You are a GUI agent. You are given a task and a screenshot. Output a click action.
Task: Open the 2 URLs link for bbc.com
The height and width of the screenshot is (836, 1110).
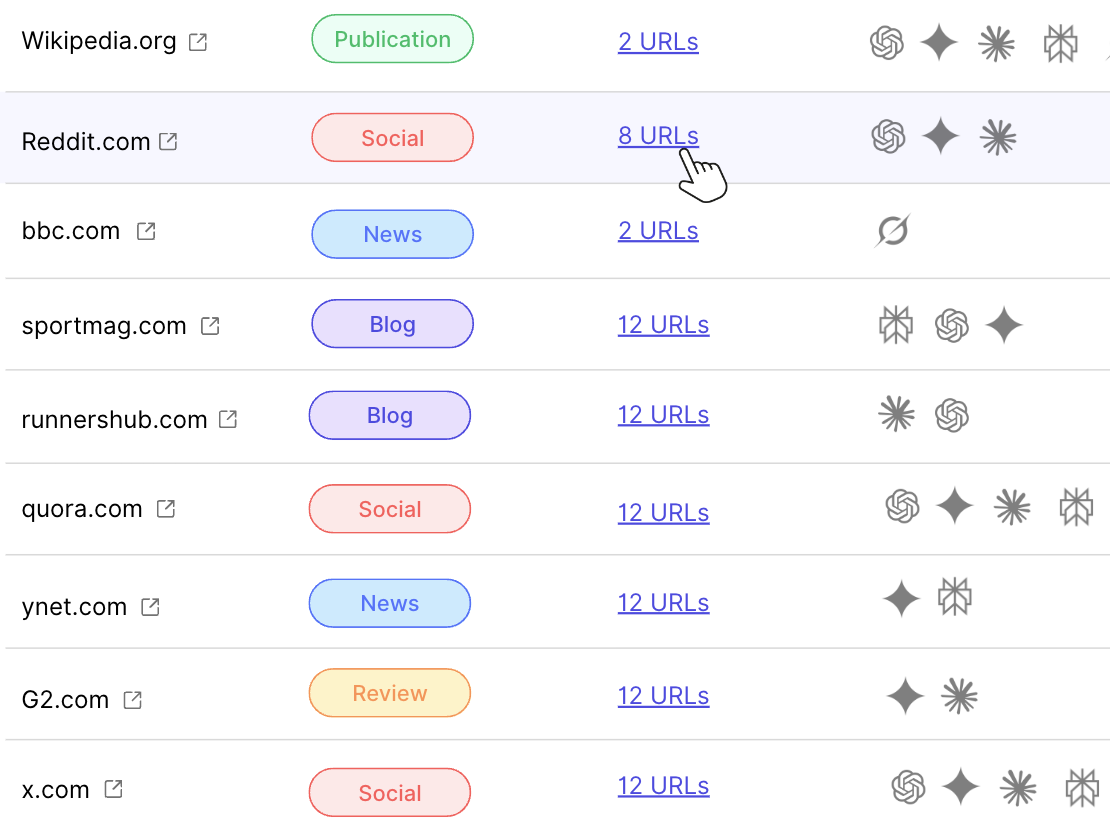tap(658, 231)
